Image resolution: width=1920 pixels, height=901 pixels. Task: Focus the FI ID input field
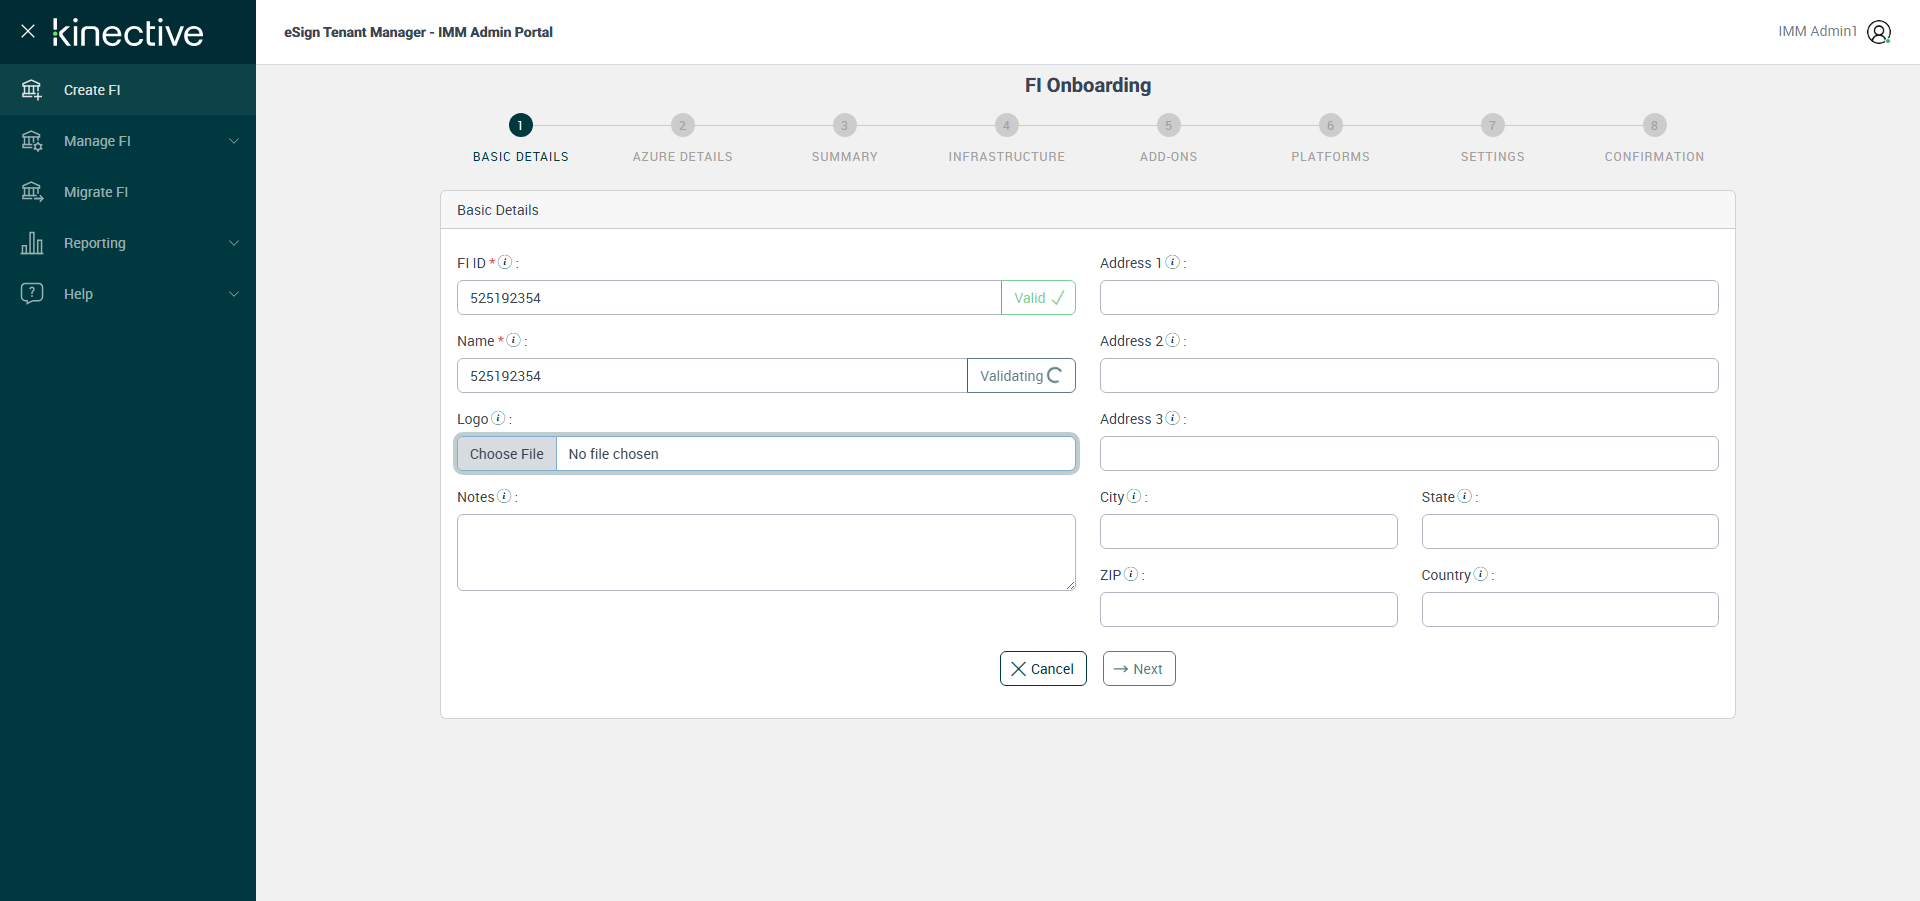click(729, 298)
